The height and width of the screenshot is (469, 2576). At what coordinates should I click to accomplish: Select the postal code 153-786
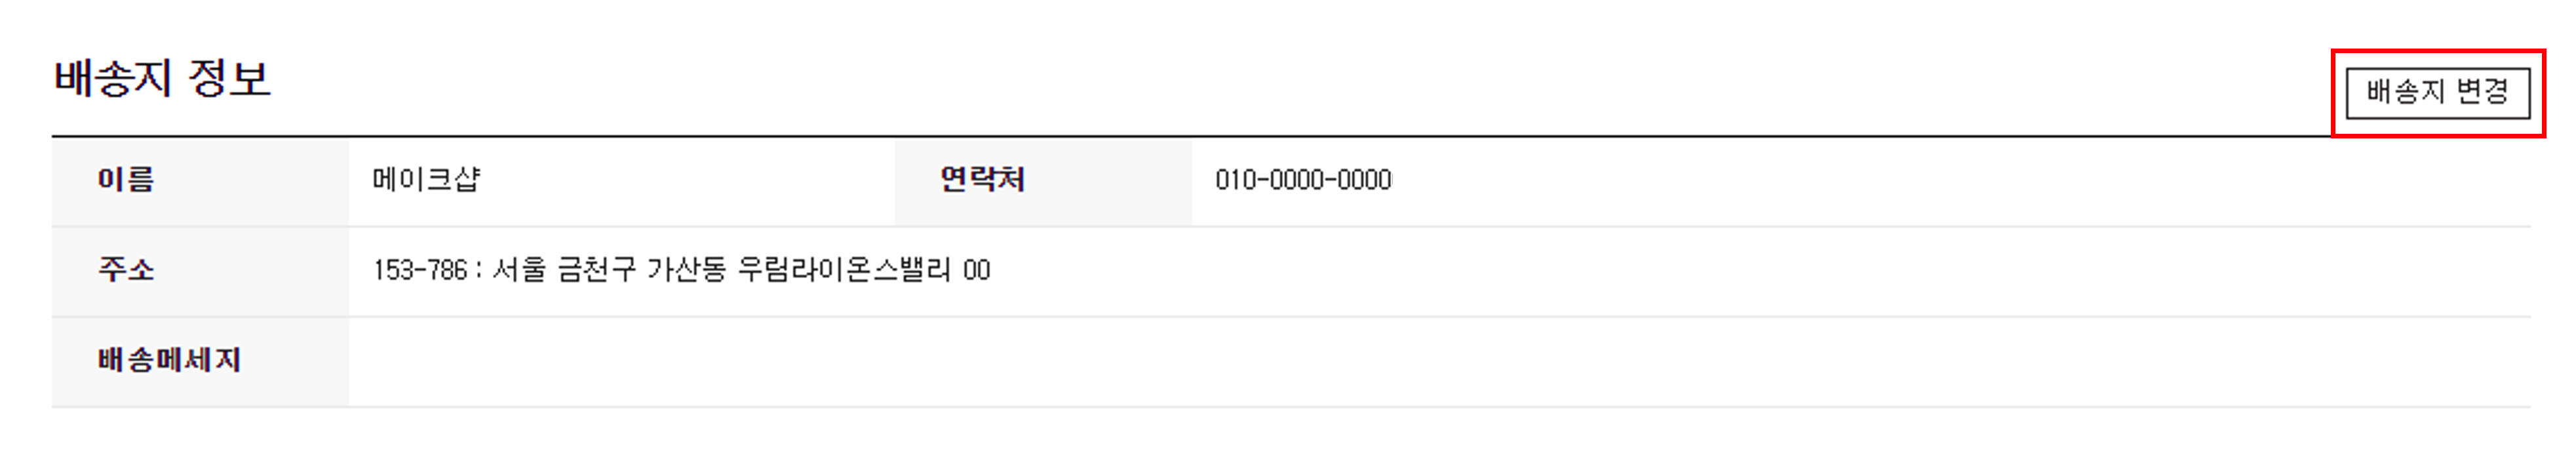420,270
